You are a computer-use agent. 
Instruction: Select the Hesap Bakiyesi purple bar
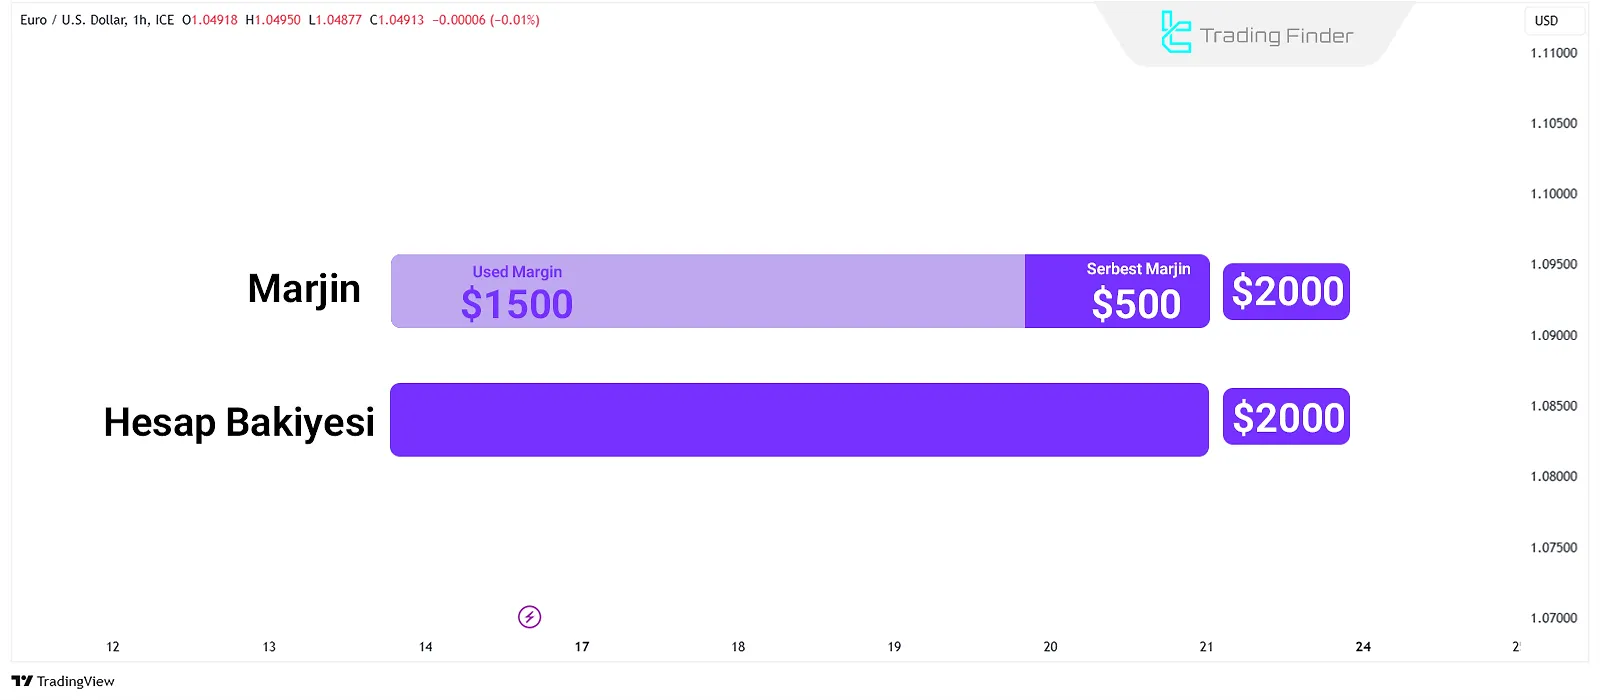[799, 420]
